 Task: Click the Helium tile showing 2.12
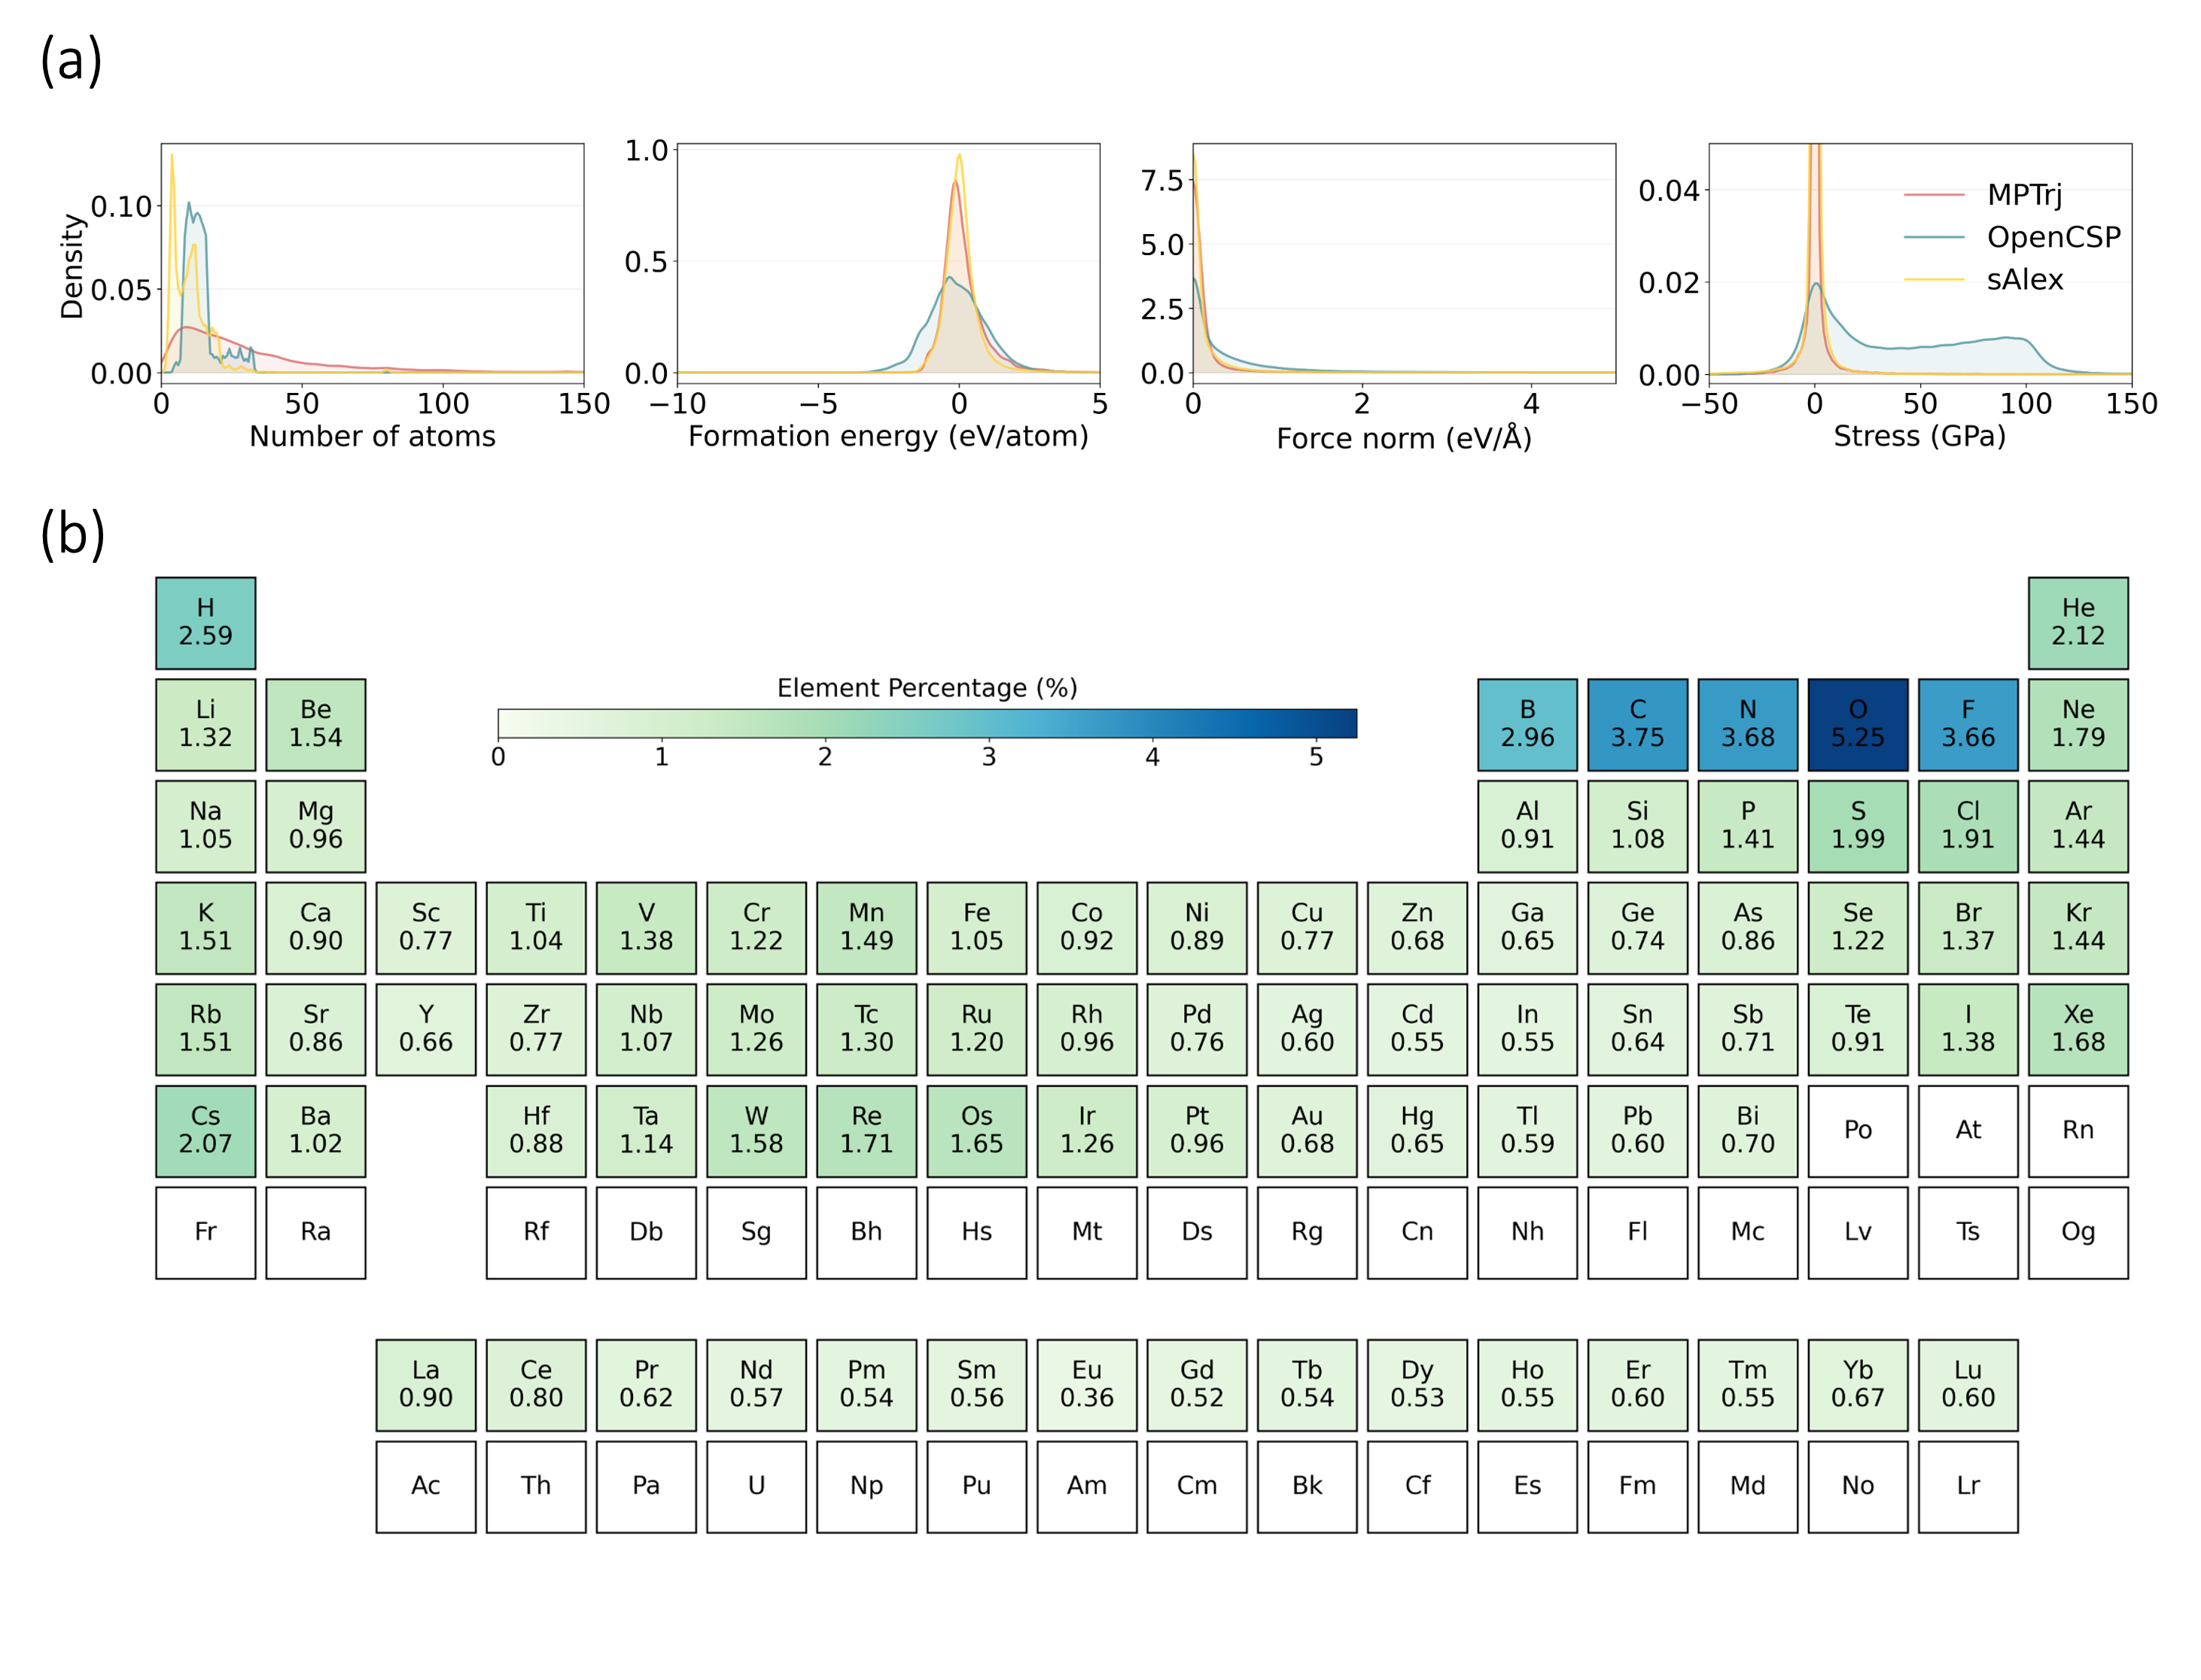tap(2077, 622)
